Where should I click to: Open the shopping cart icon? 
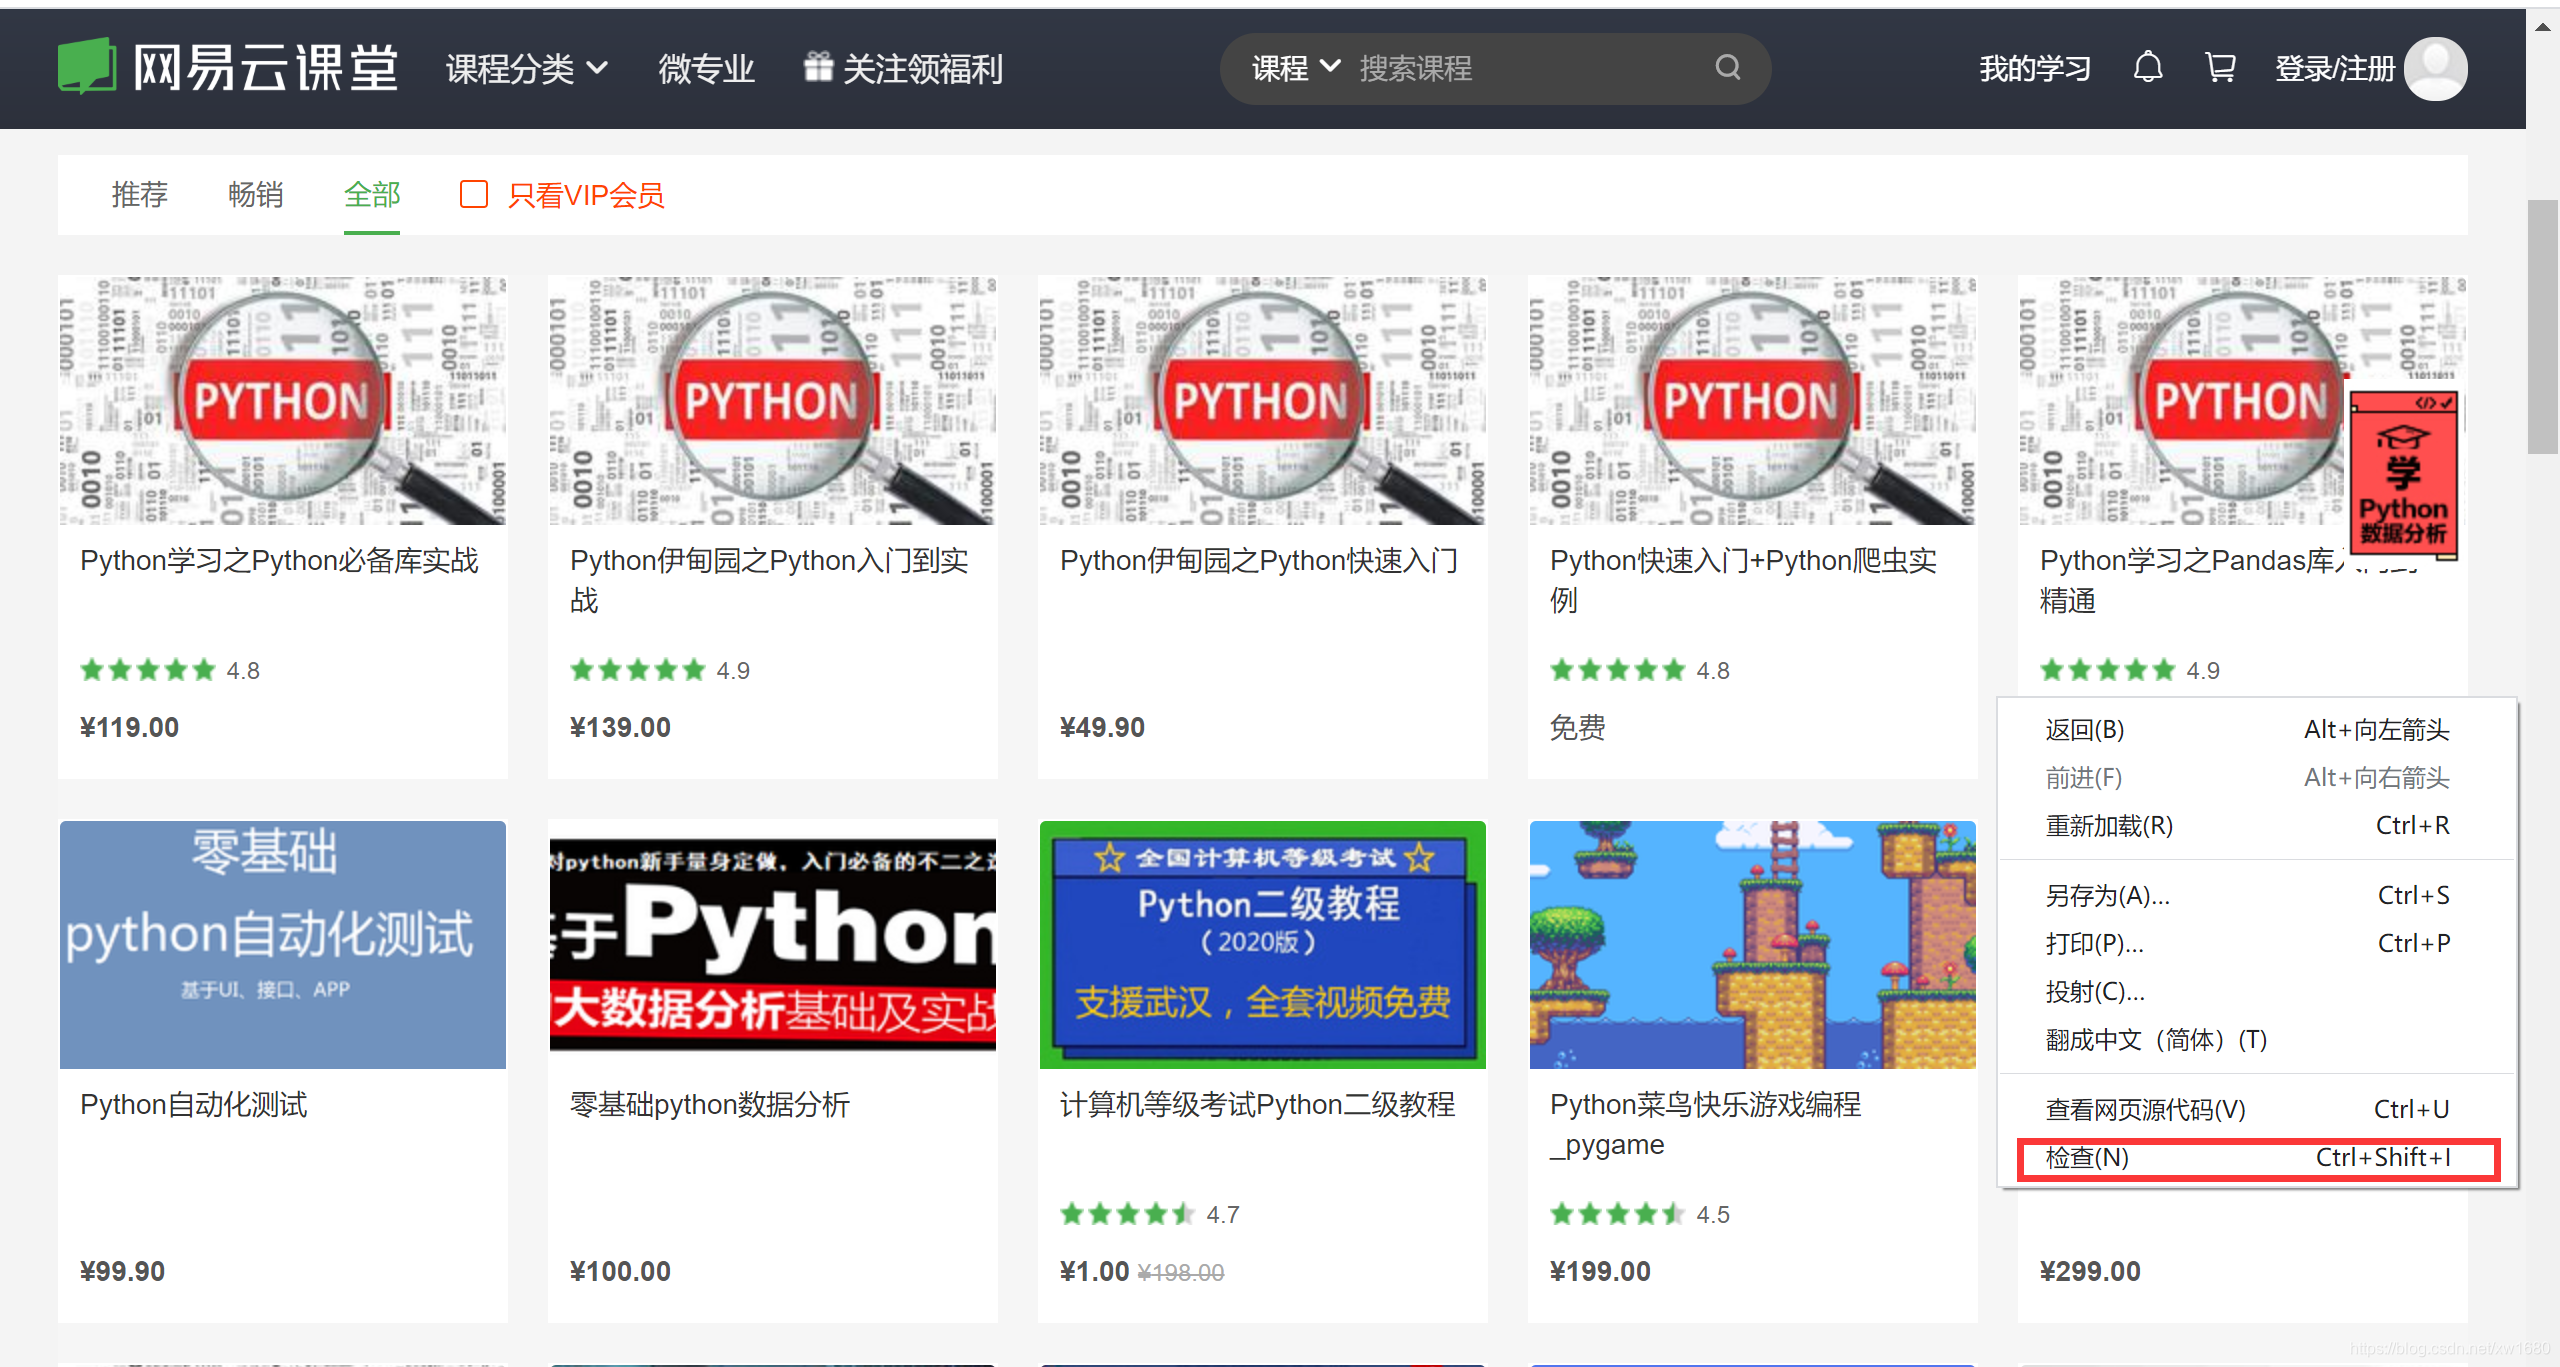2219,68
